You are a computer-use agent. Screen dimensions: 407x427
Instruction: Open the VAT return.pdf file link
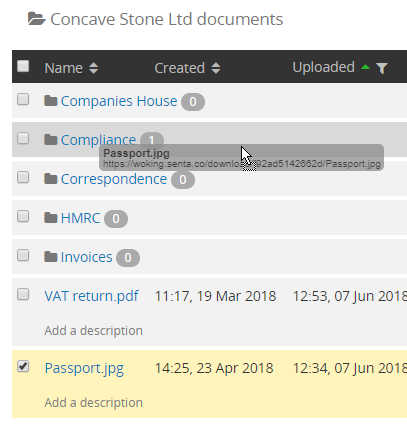click(x=91, y=296)
